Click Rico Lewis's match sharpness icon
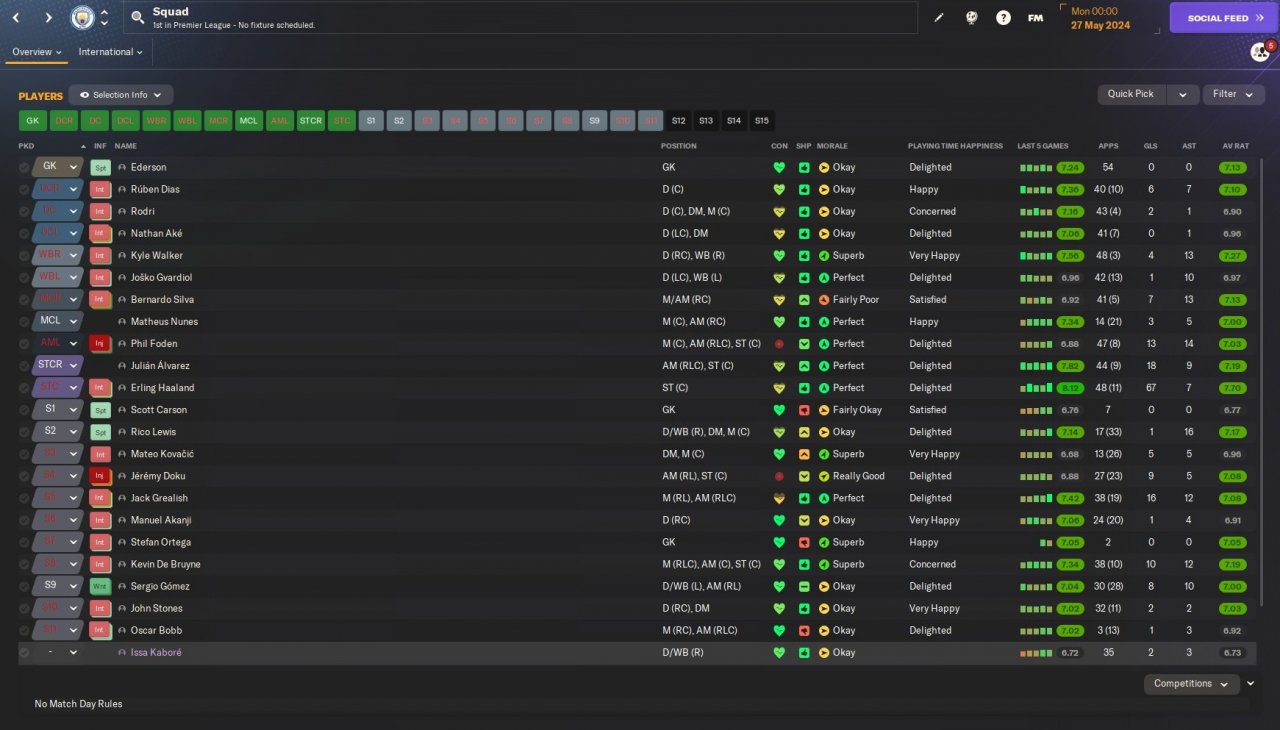Image resolution: width=1280 pixels, height=730 pixels. click(804, 432)
